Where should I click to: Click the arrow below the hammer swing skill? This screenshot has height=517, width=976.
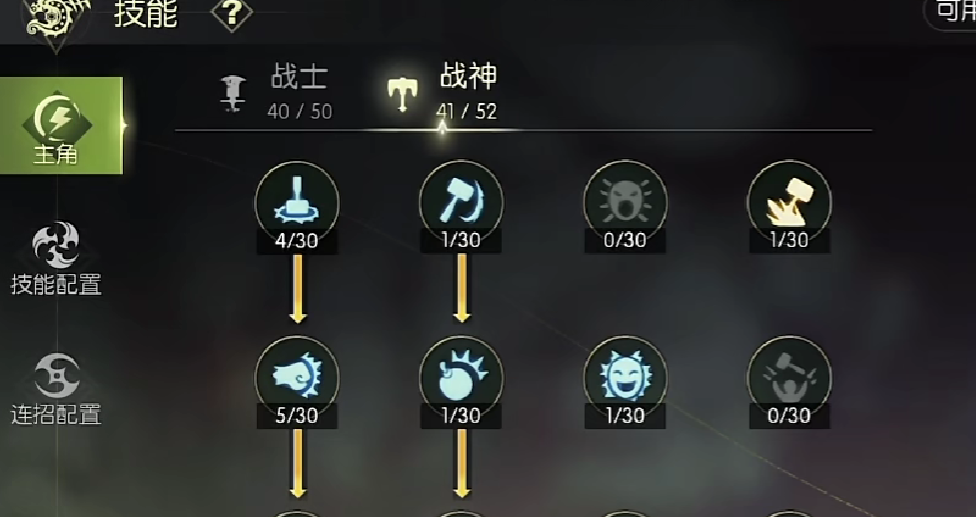point(461,289)
